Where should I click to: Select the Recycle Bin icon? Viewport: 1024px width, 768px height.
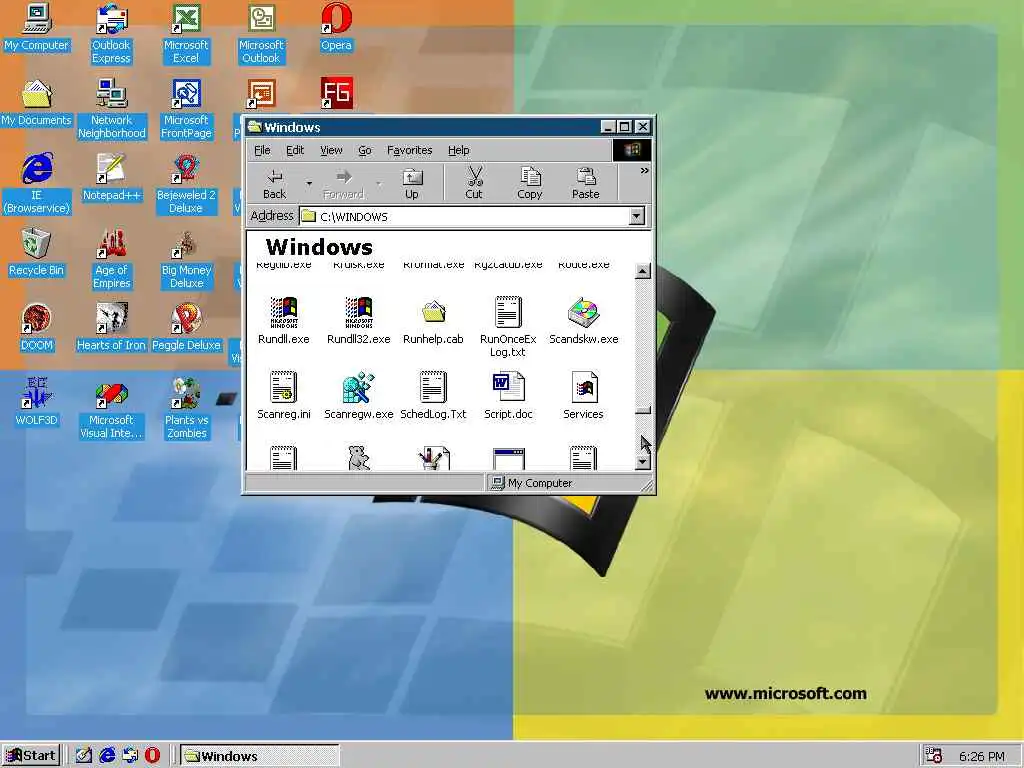[x=37, y=252]
